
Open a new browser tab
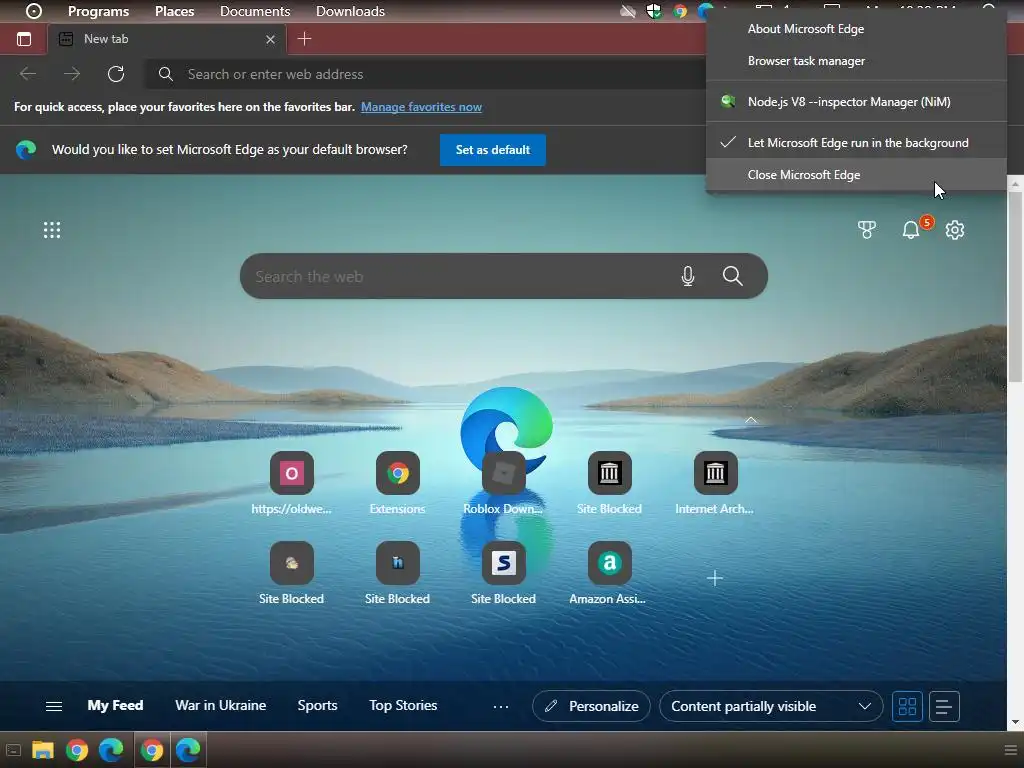pos(304,39)
